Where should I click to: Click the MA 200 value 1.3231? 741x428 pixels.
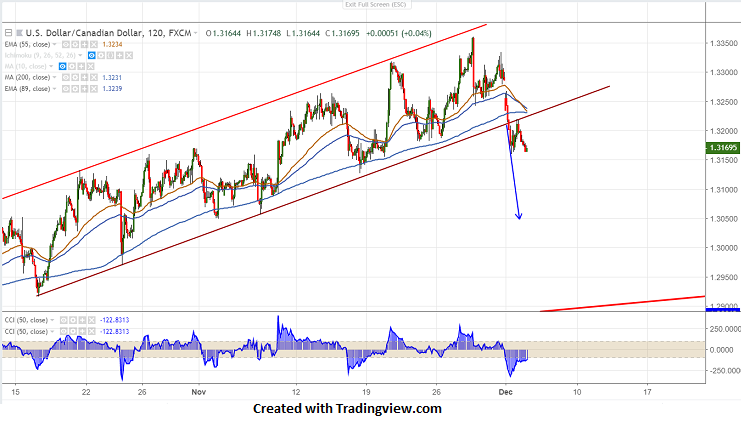[x=112, y=77]
